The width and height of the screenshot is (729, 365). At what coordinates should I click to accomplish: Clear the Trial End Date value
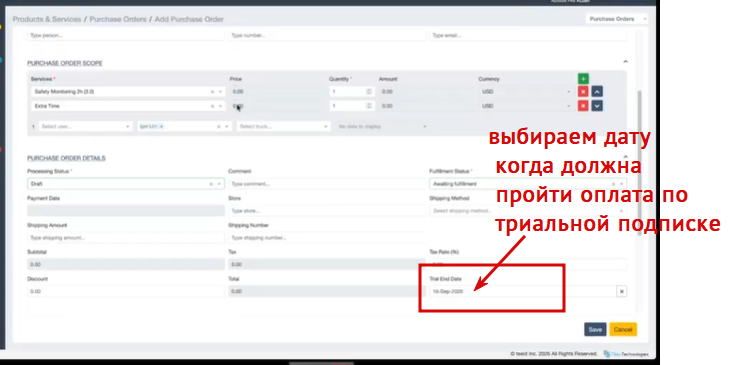click(621, 292)
